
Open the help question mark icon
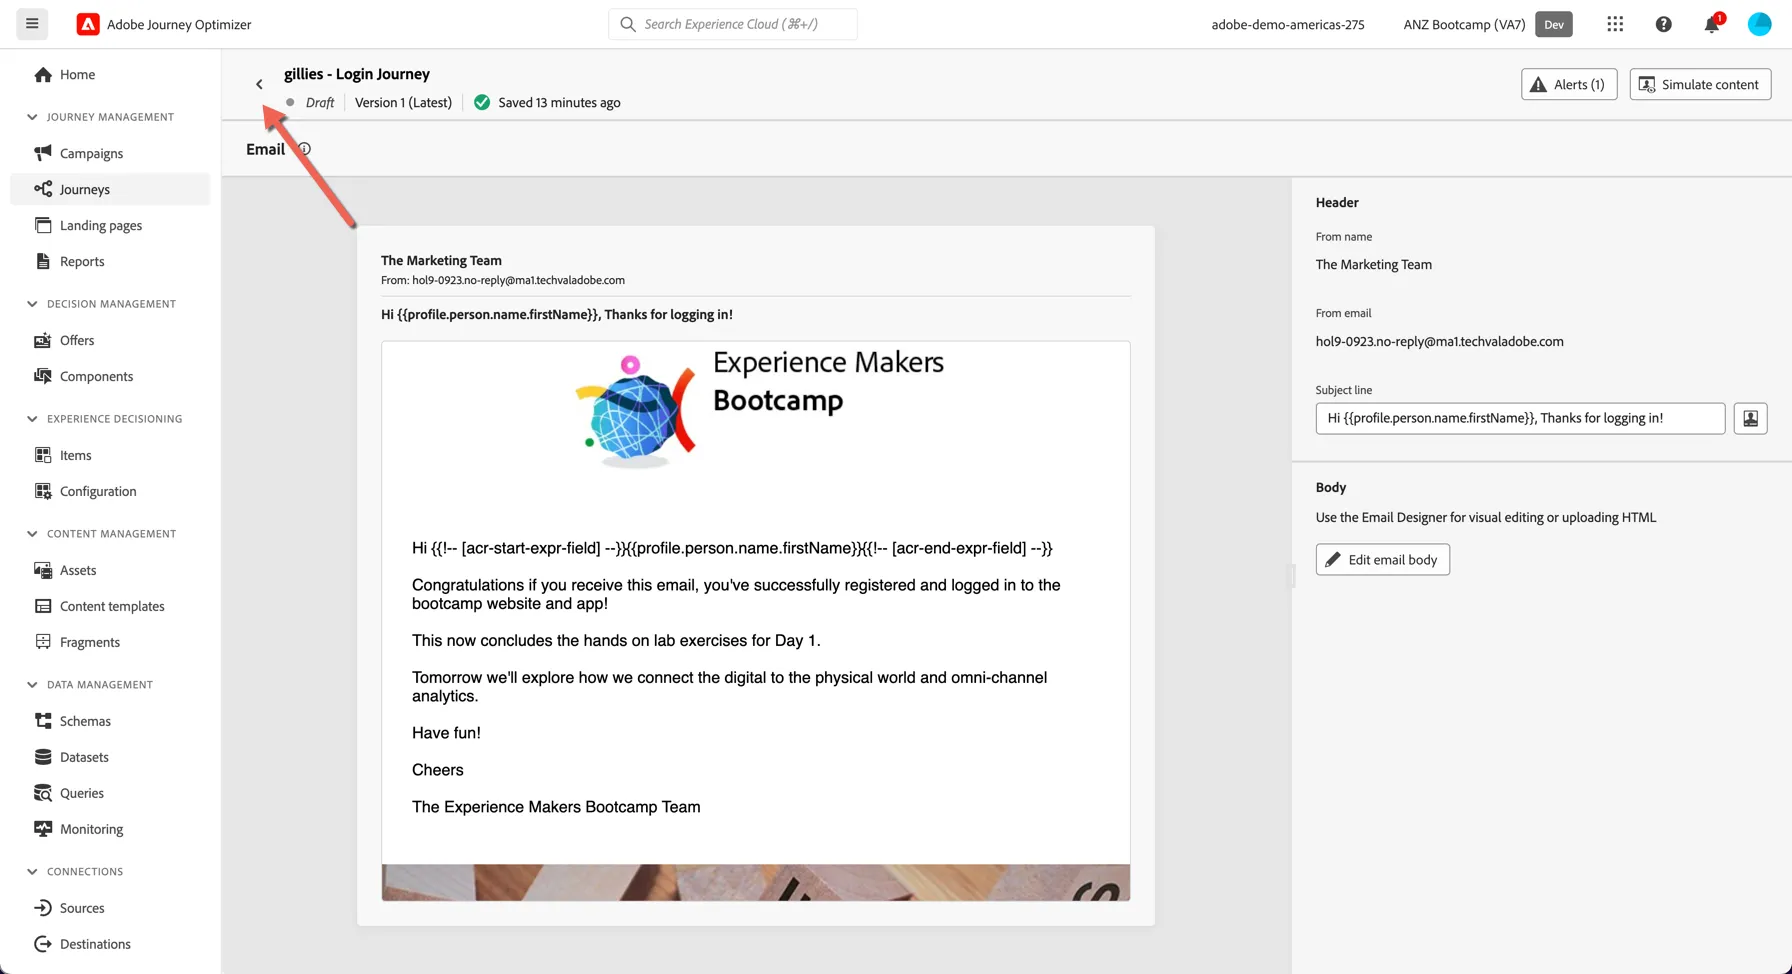click(x=1663, y=24)
